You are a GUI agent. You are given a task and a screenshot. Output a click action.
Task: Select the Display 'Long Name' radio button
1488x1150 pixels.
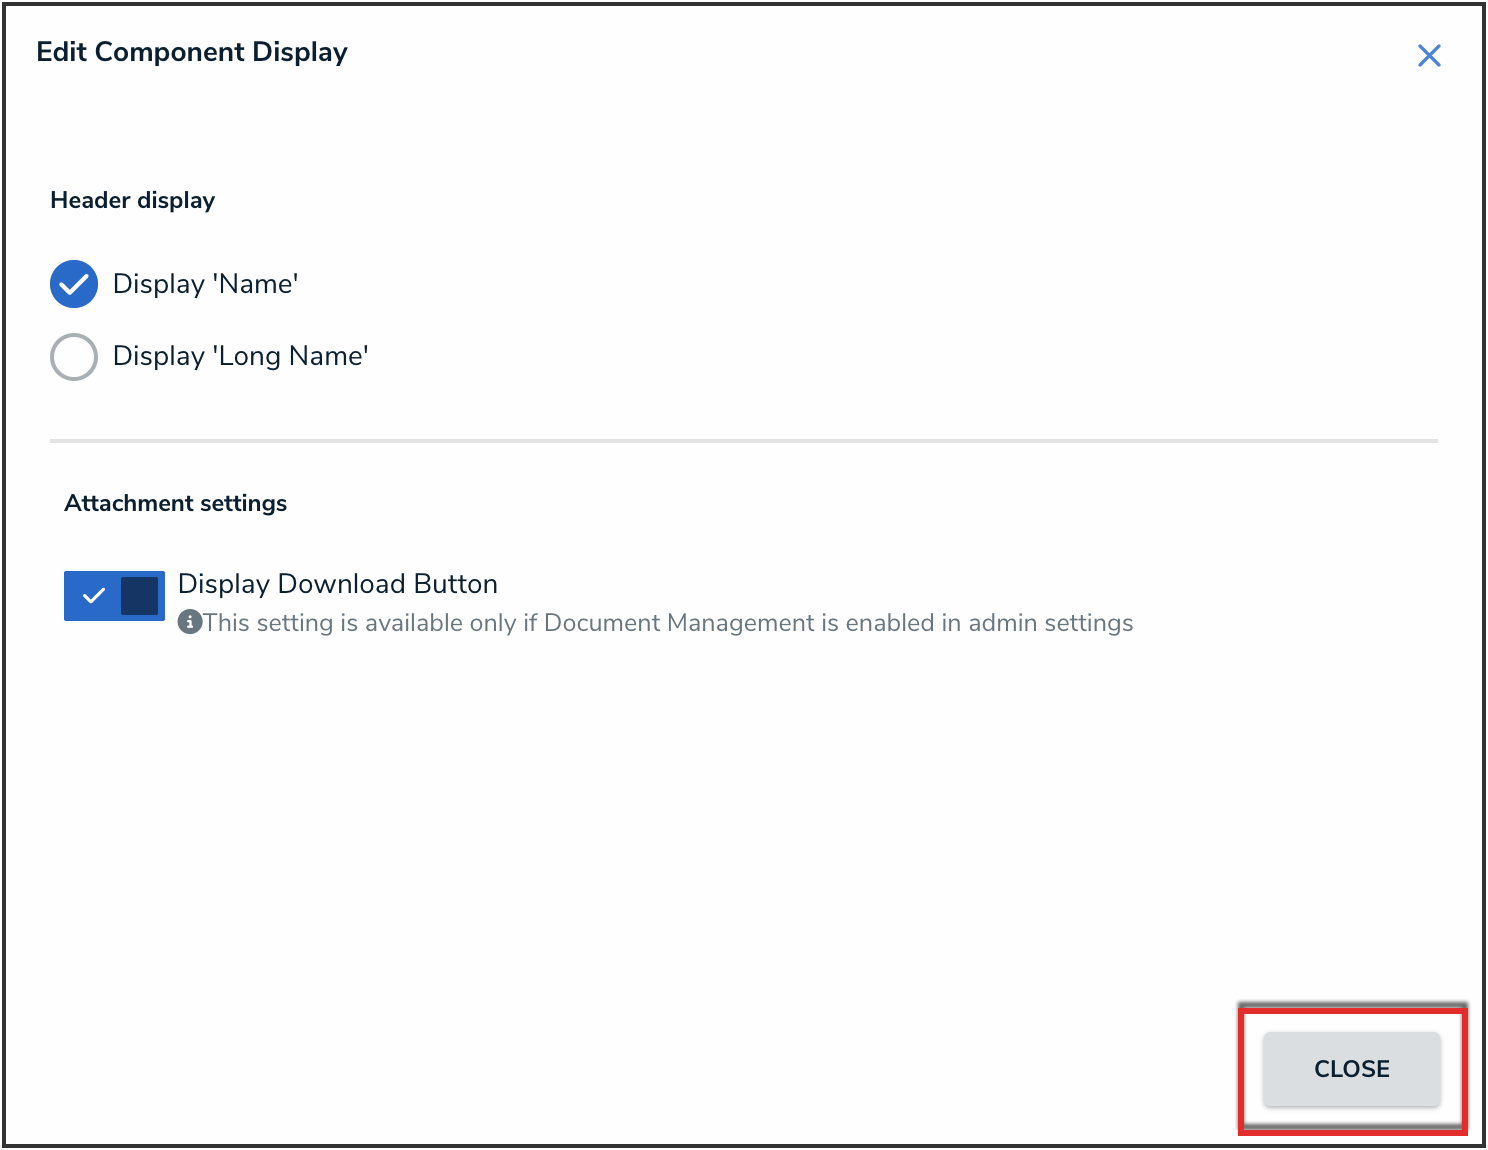pyautogui.click(x=74, y=356)
